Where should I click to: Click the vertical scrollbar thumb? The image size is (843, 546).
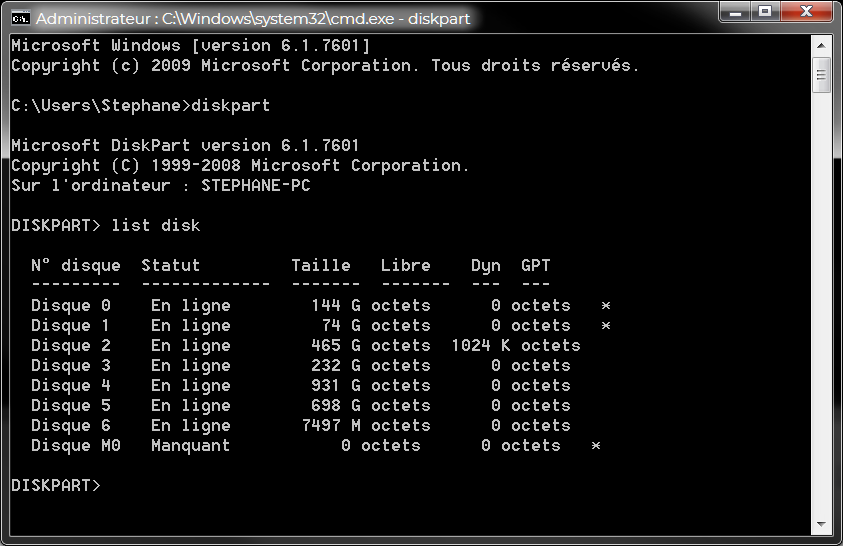[821, 74]
